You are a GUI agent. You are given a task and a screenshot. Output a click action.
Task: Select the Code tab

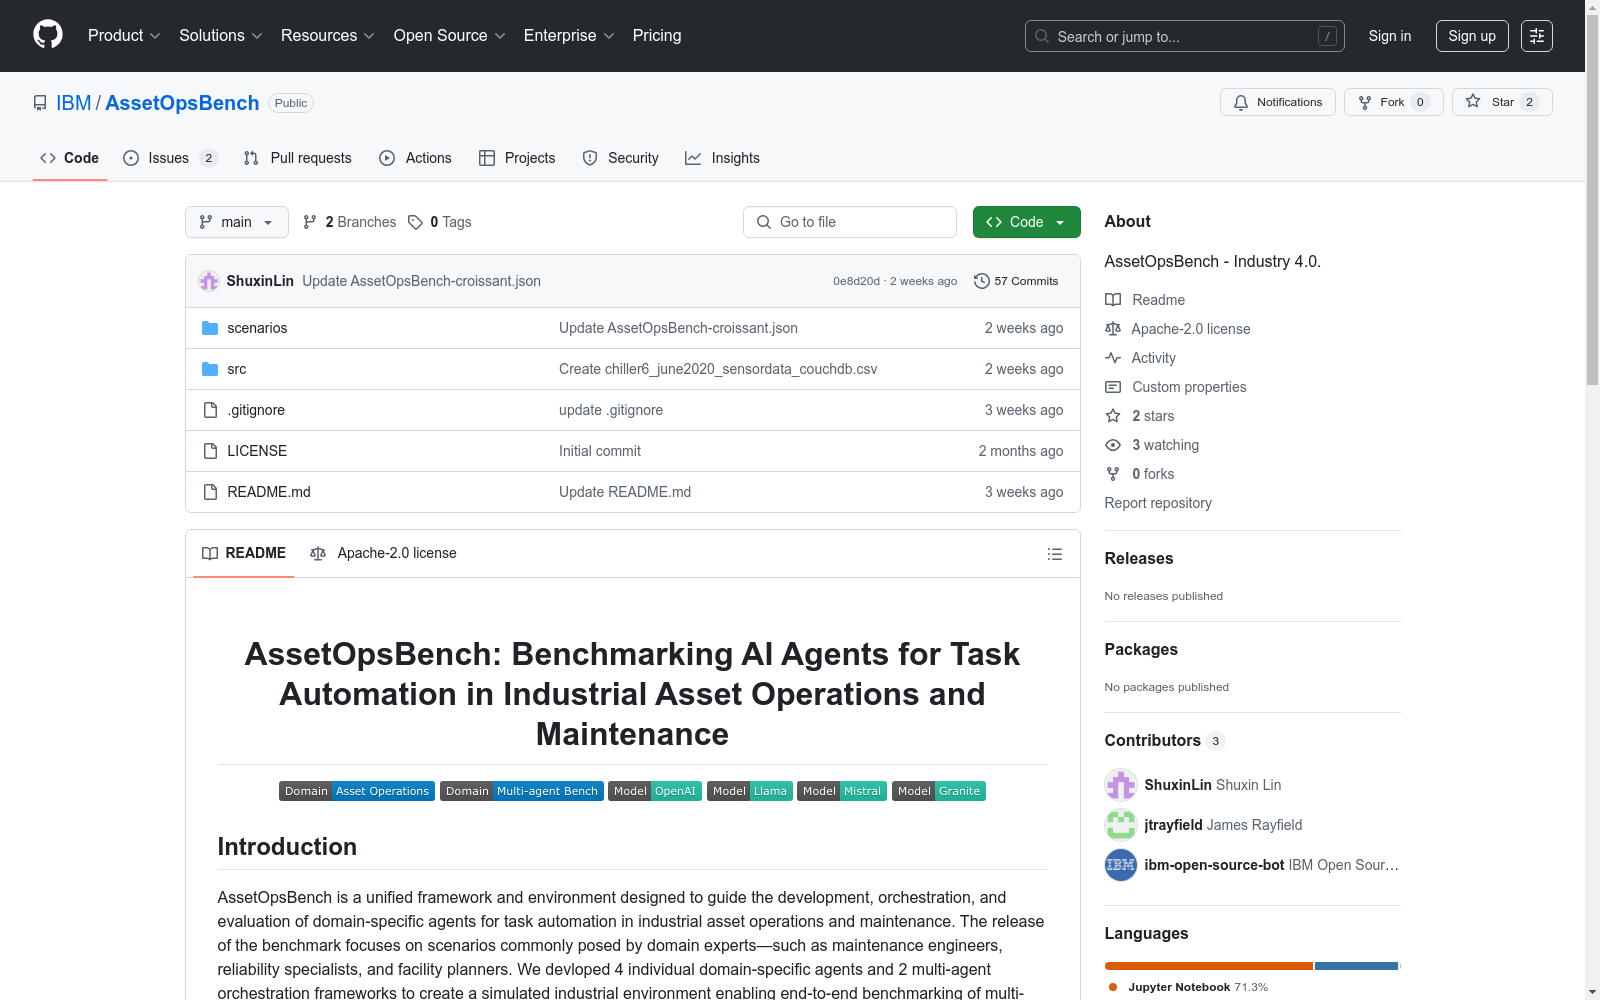click(x=70, y=158)
